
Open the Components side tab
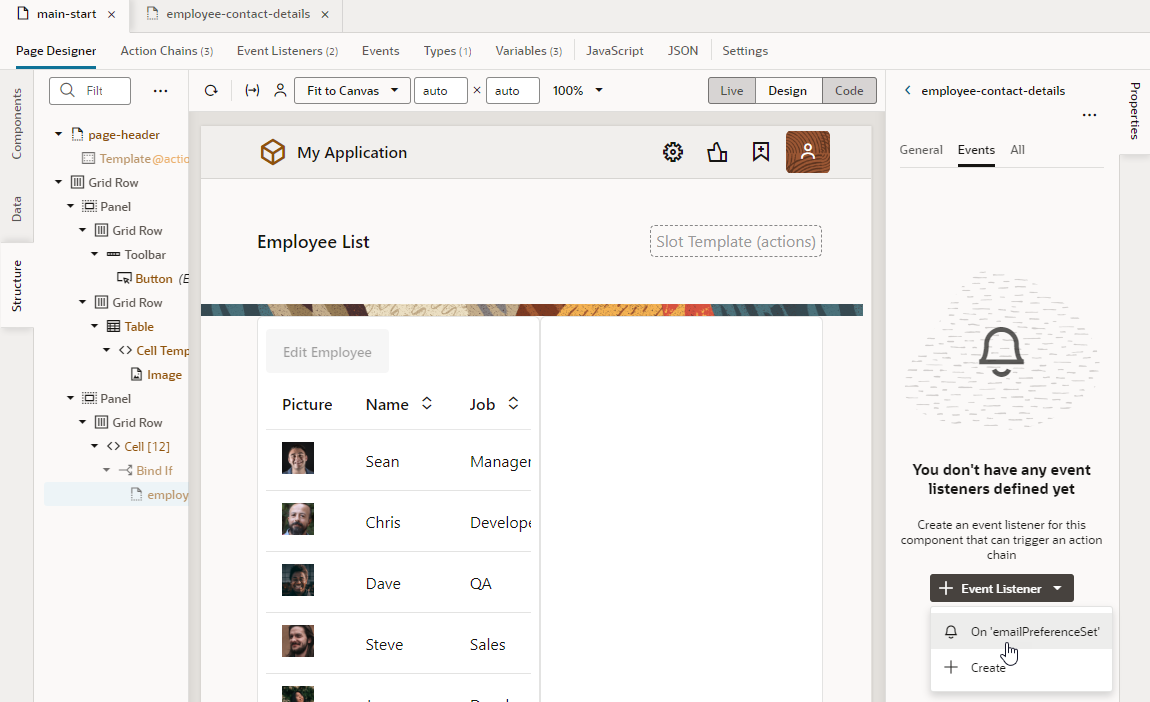[x=16, y=123]
